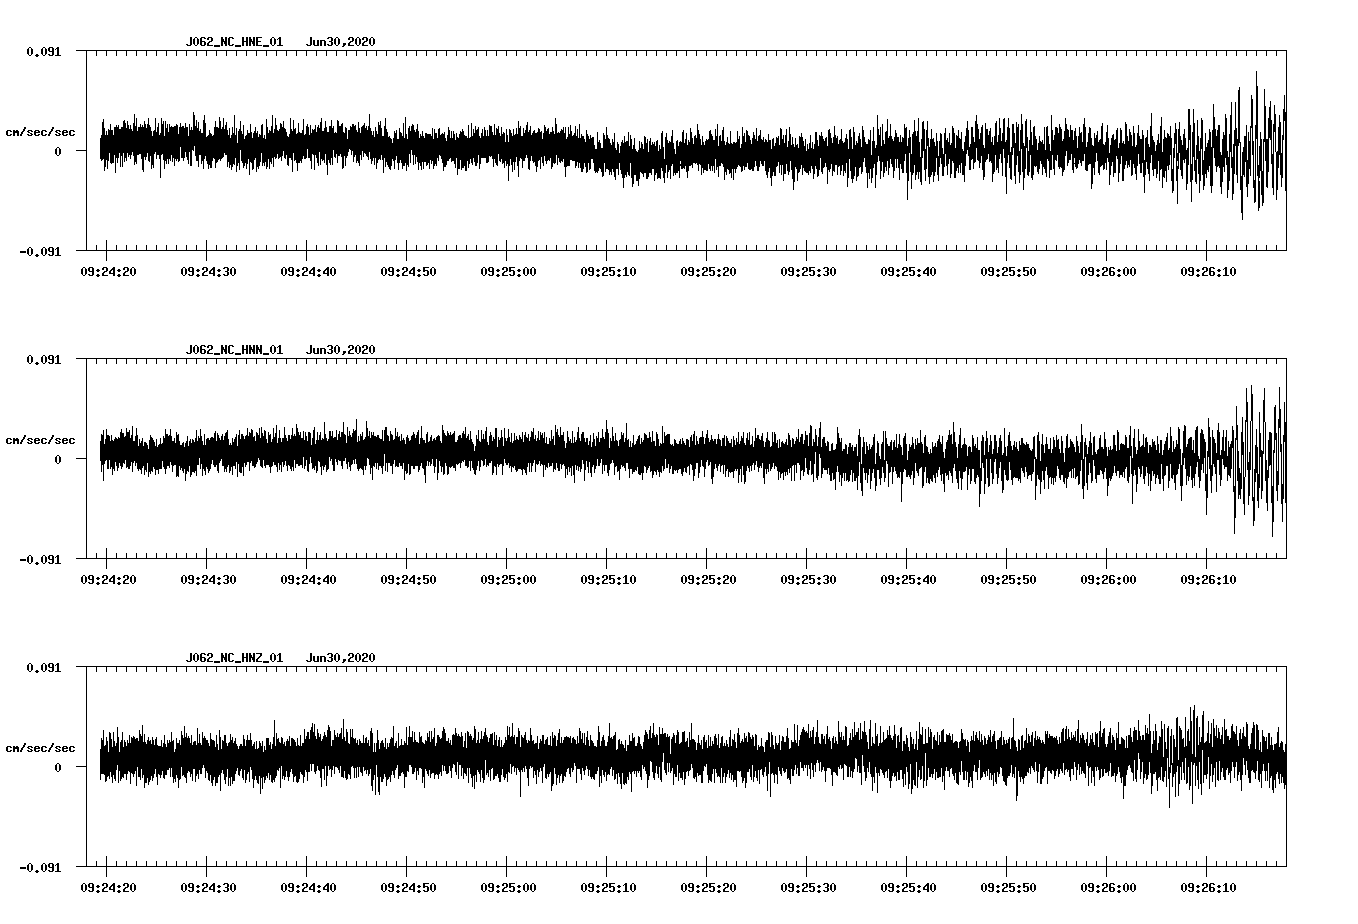The height and width of the screenshot is (924, 1358).
Task: Click the 09:25:30 time label under HNN plot
Action: 808,579
